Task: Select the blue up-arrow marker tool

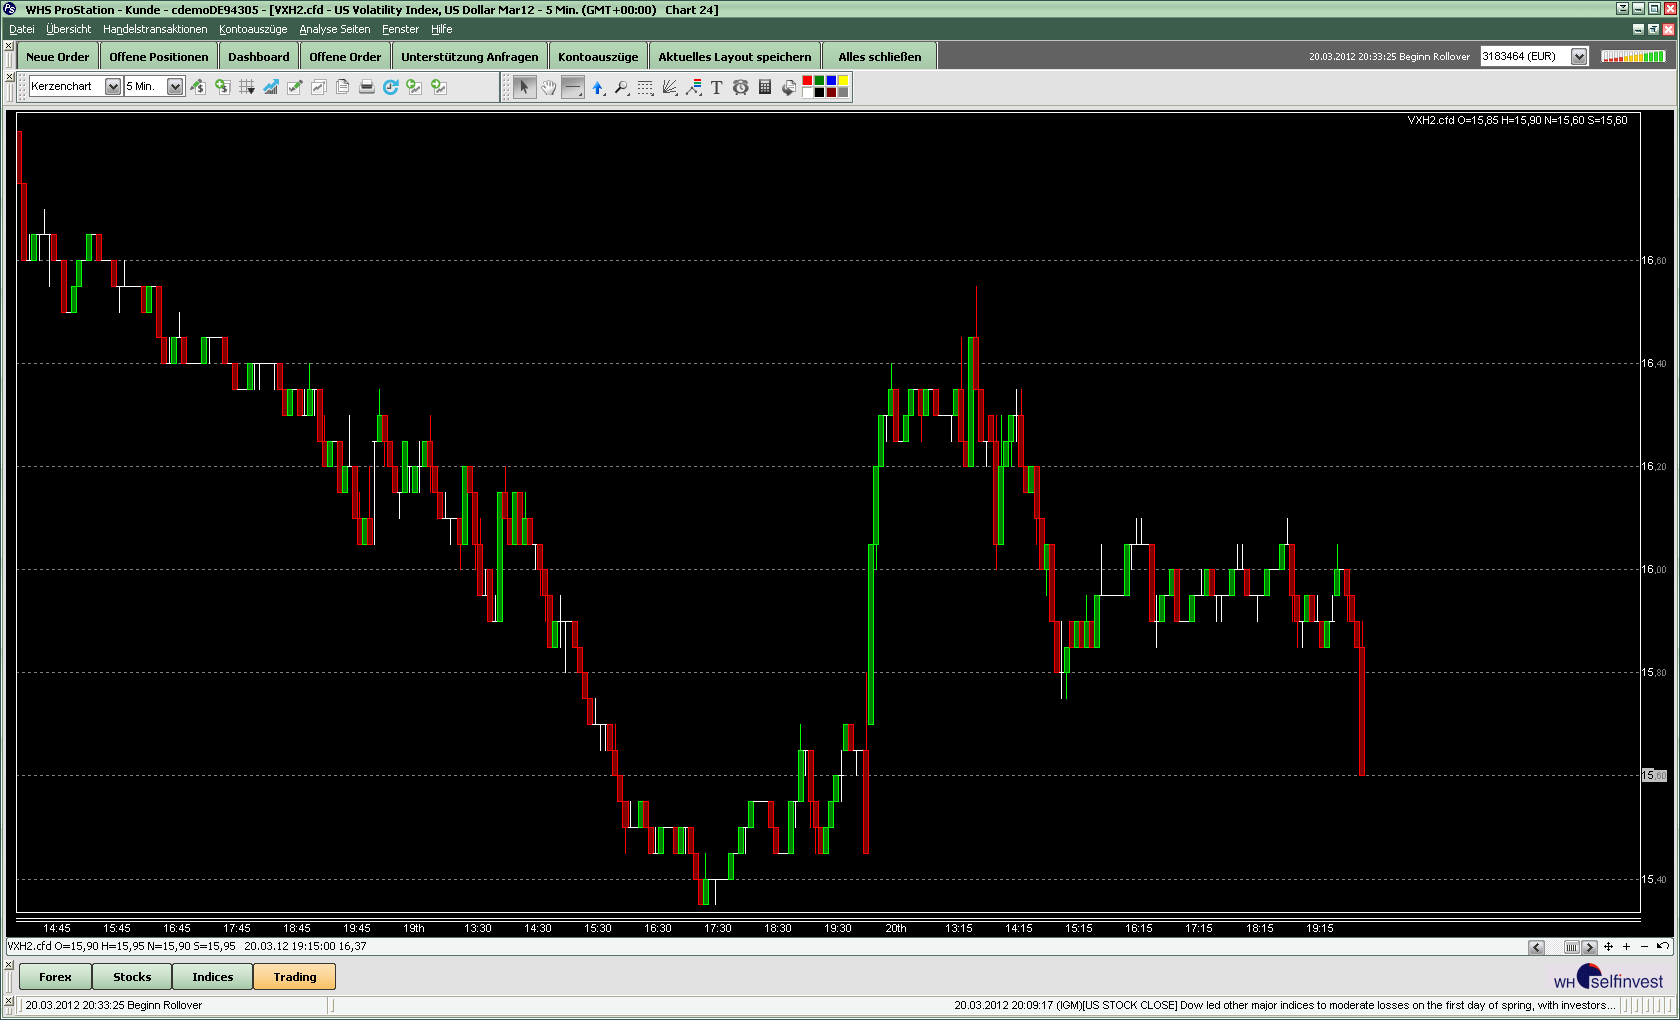Action: point(598,88)
